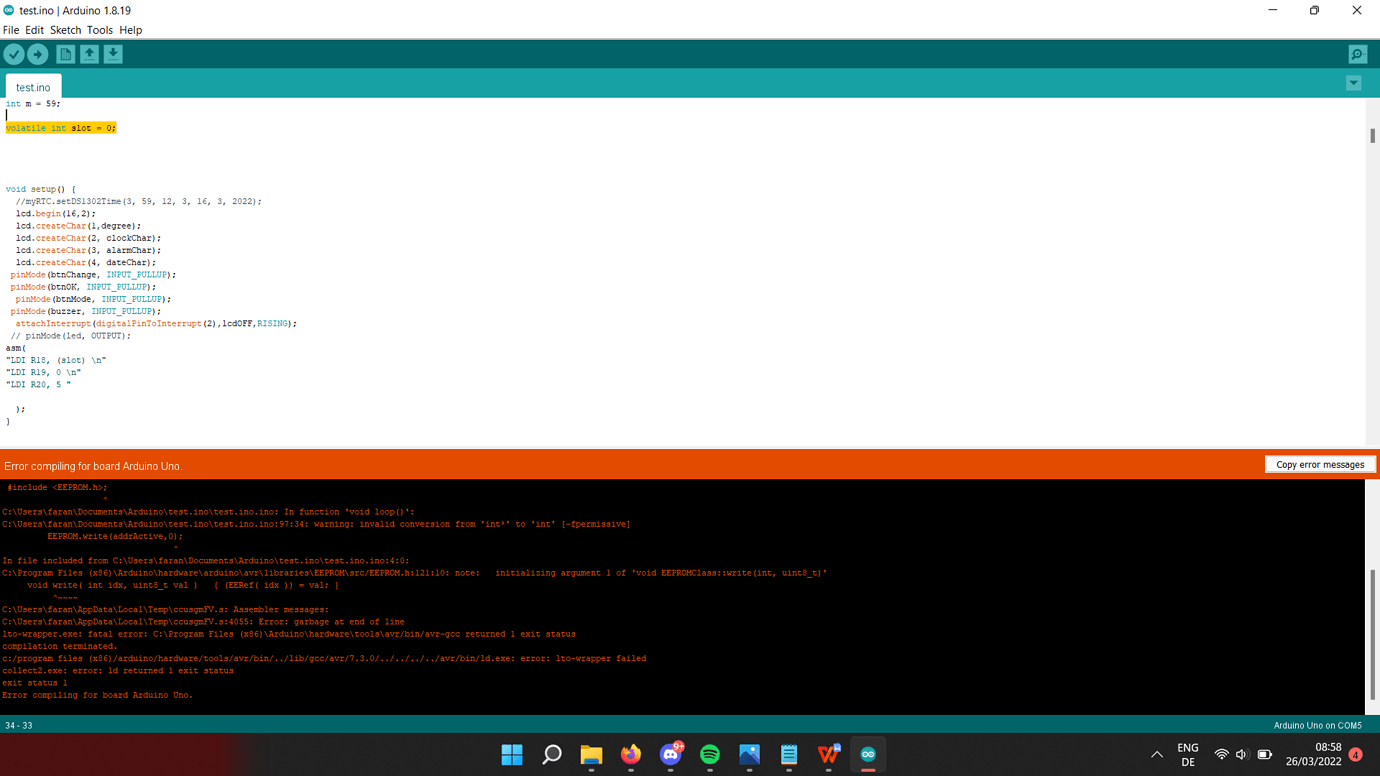The width and height of the screenshot is (1380, 776).
Task: Open Spotify from the taskbar
Action: [x=710, y=755]
